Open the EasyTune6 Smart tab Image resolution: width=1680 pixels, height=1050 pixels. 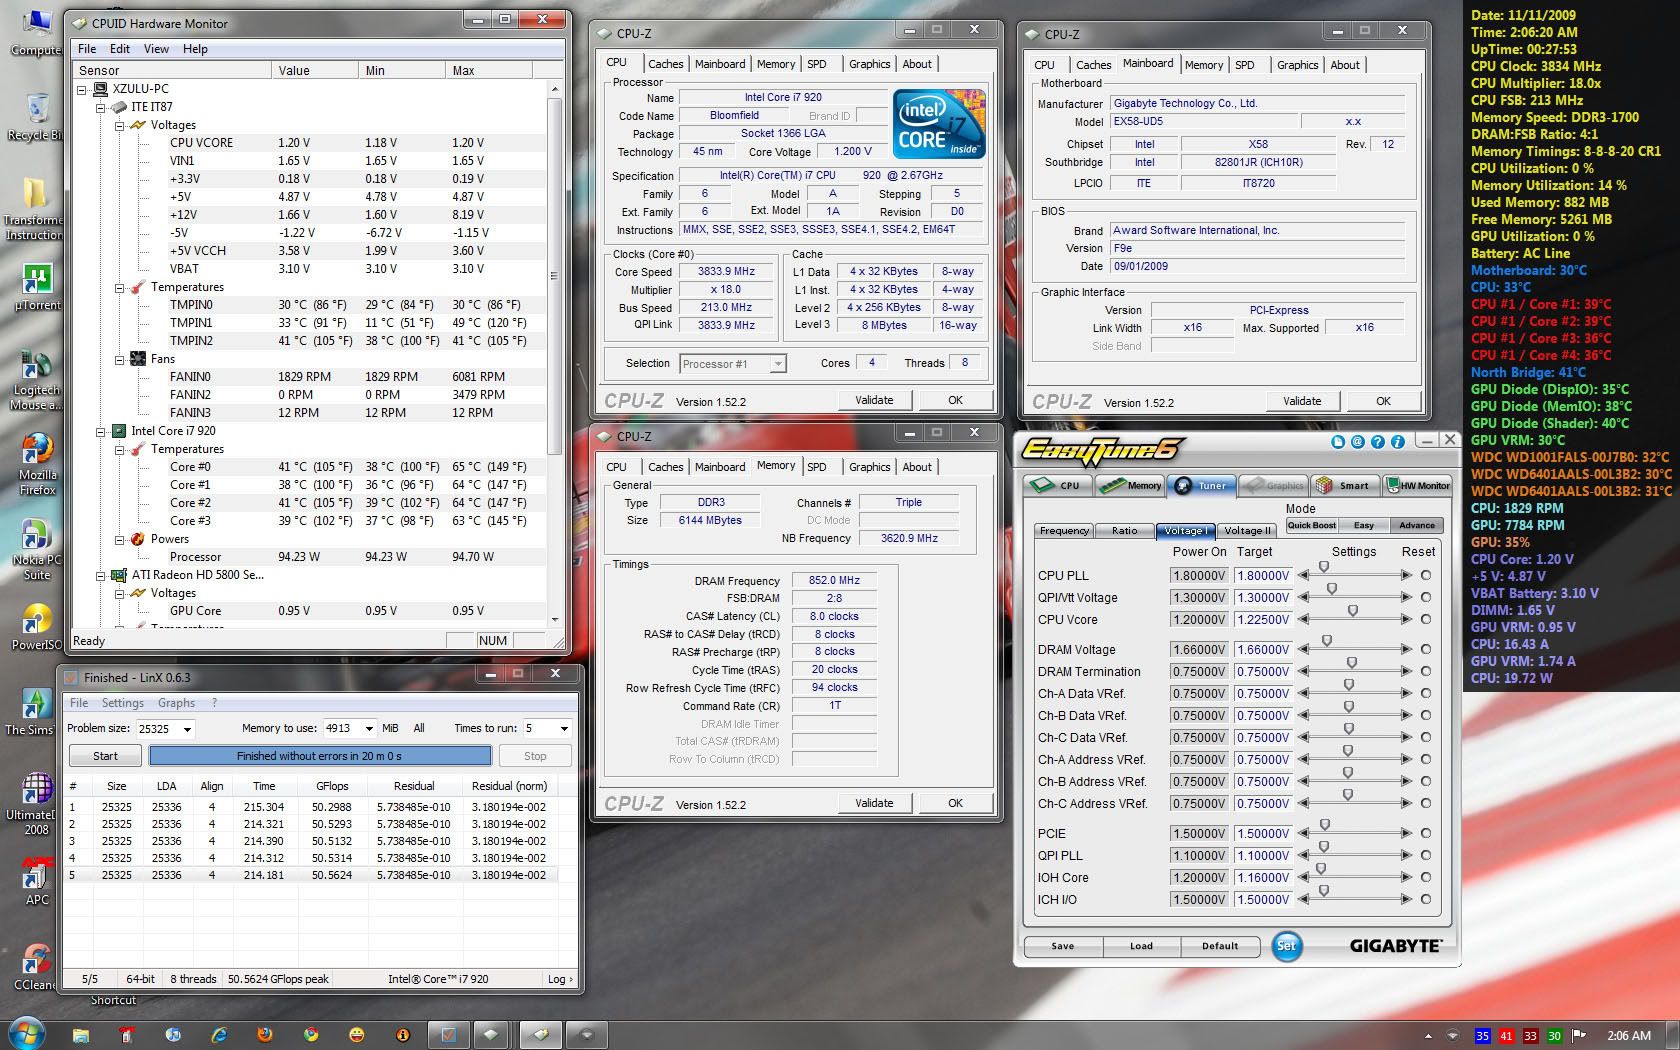point(1344,485)
